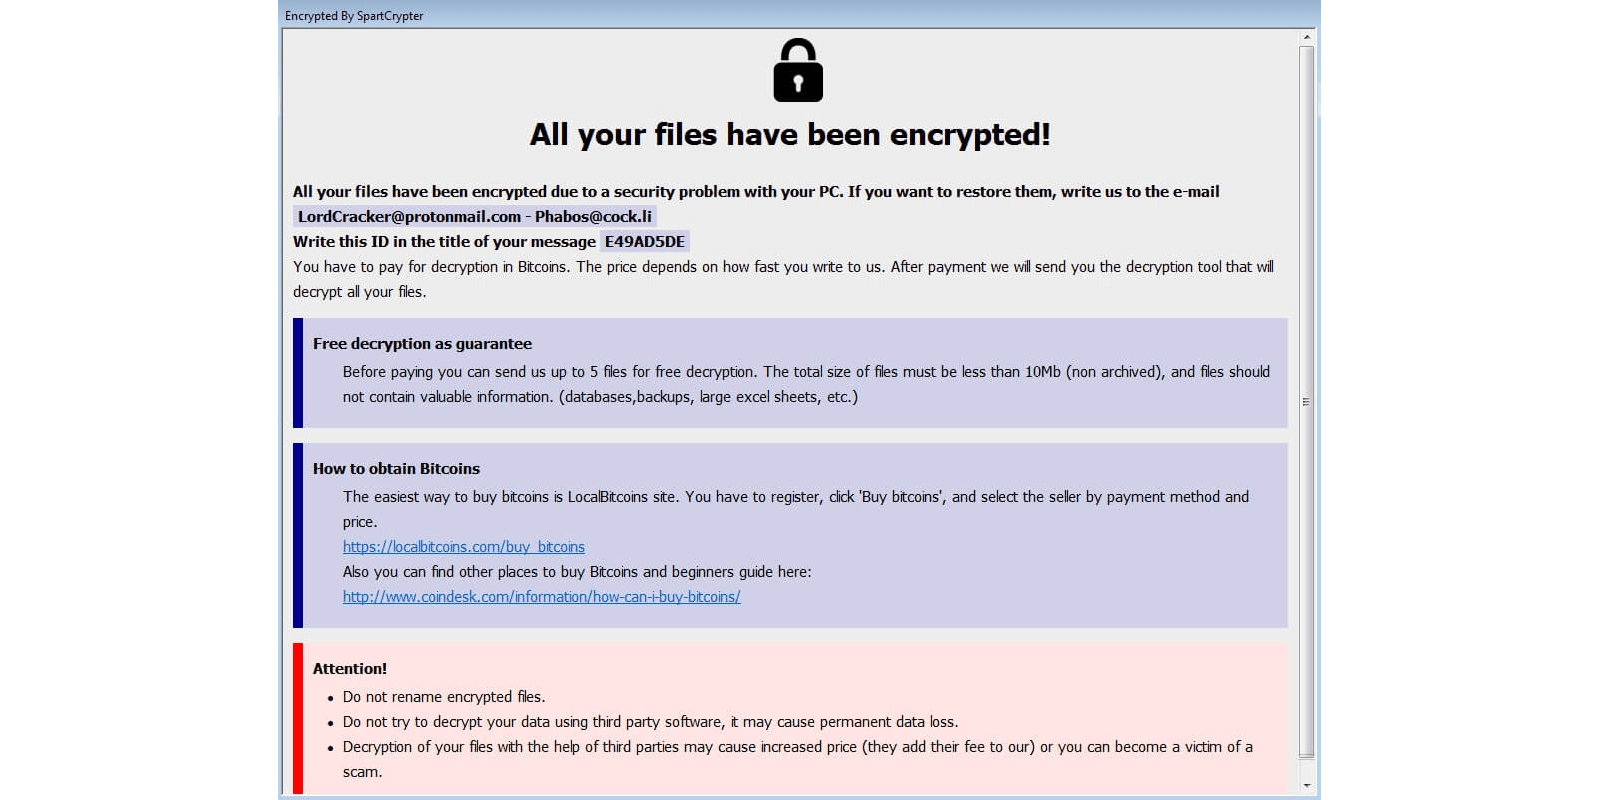Viewport: 1600px width, 800px height.
Task: Click the 'Encrypted By SpartCrypter' window title
Action: click(x=354, y=16)
